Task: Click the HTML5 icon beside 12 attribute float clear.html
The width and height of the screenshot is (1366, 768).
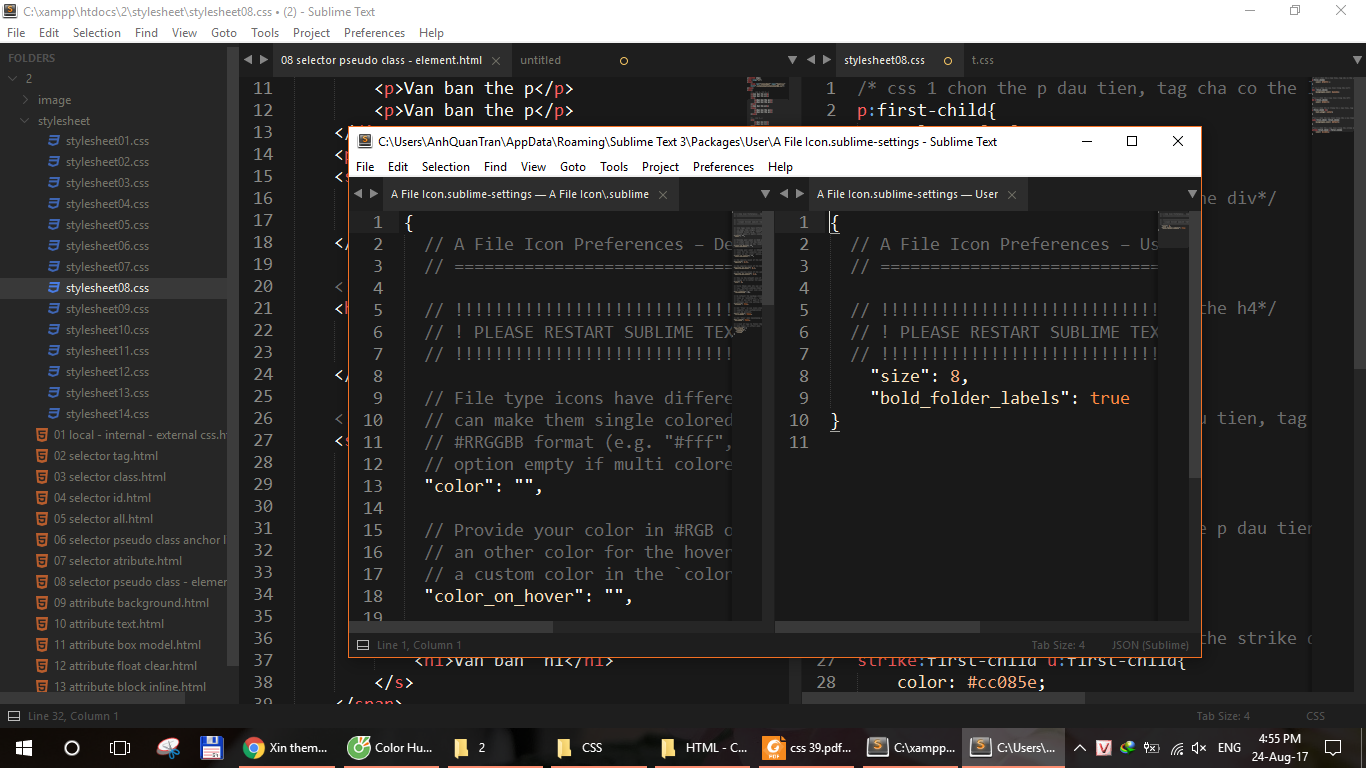Action: click(x=42, y=666)
